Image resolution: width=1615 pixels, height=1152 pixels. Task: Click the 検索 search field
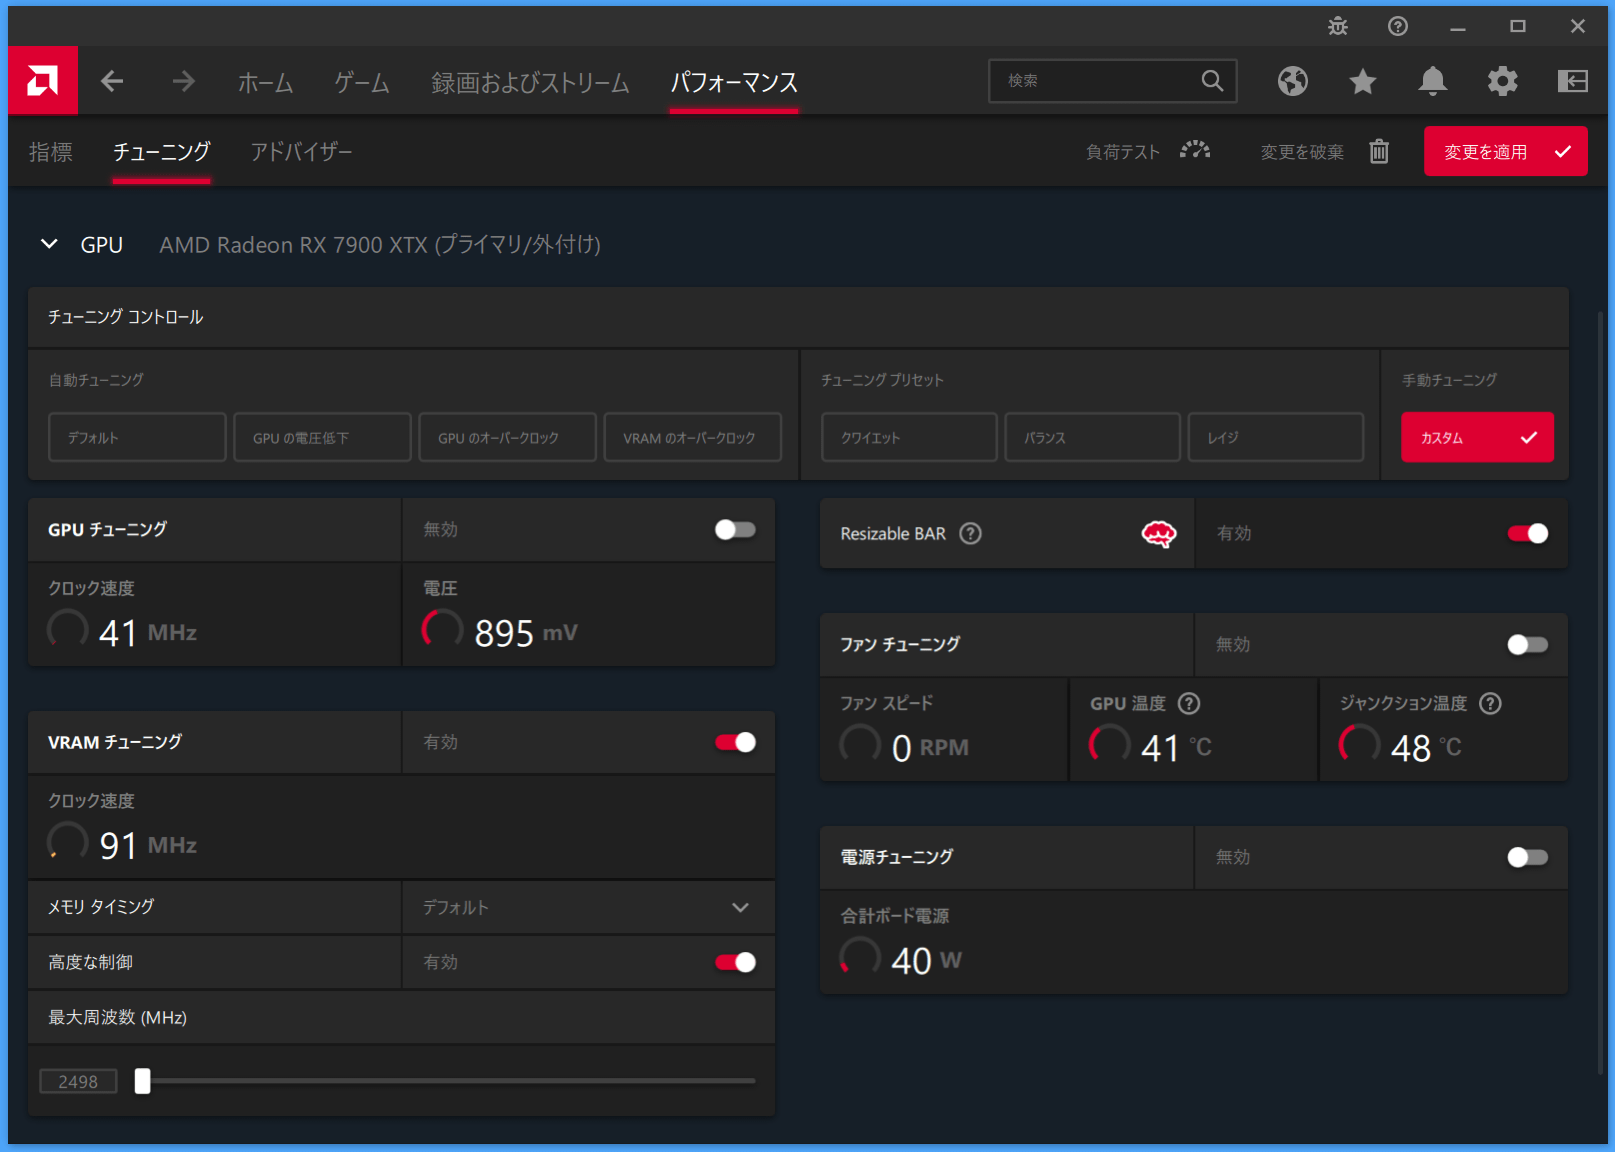(x=1112, y=81)
